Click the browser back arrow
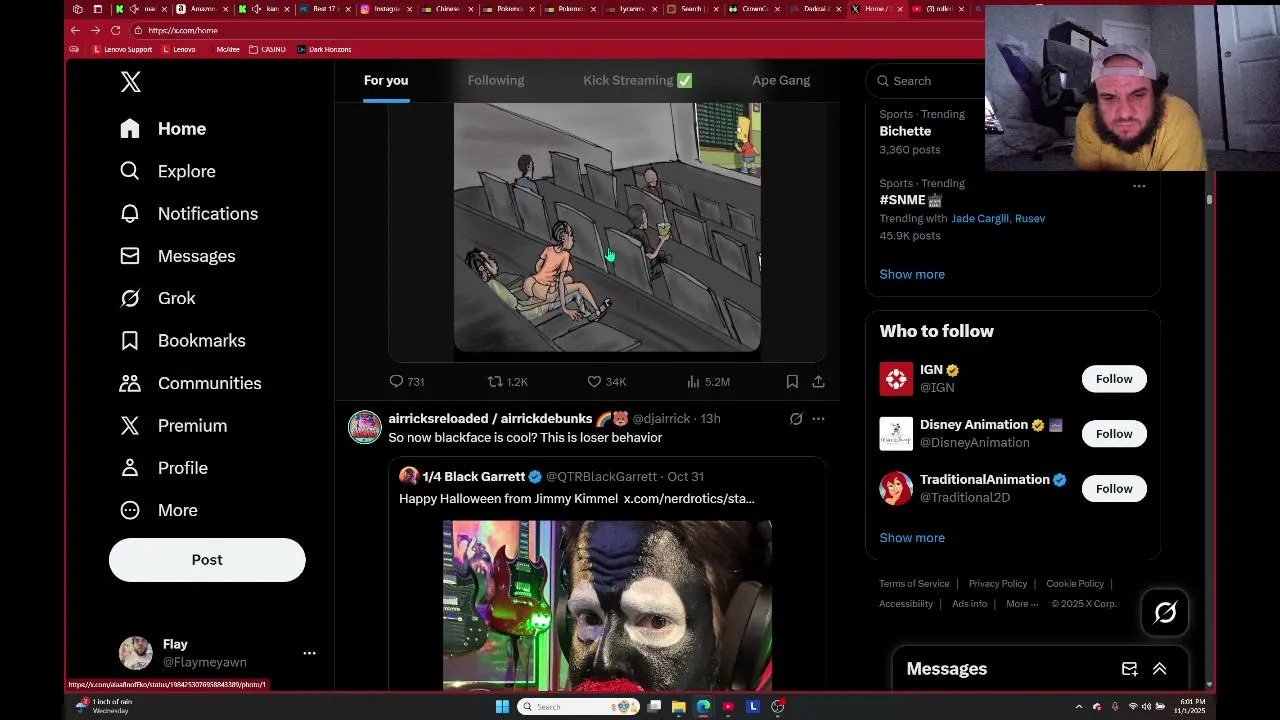Image resolution: width=1280 pixels, height=720 pixels. (x=75, y=30)
